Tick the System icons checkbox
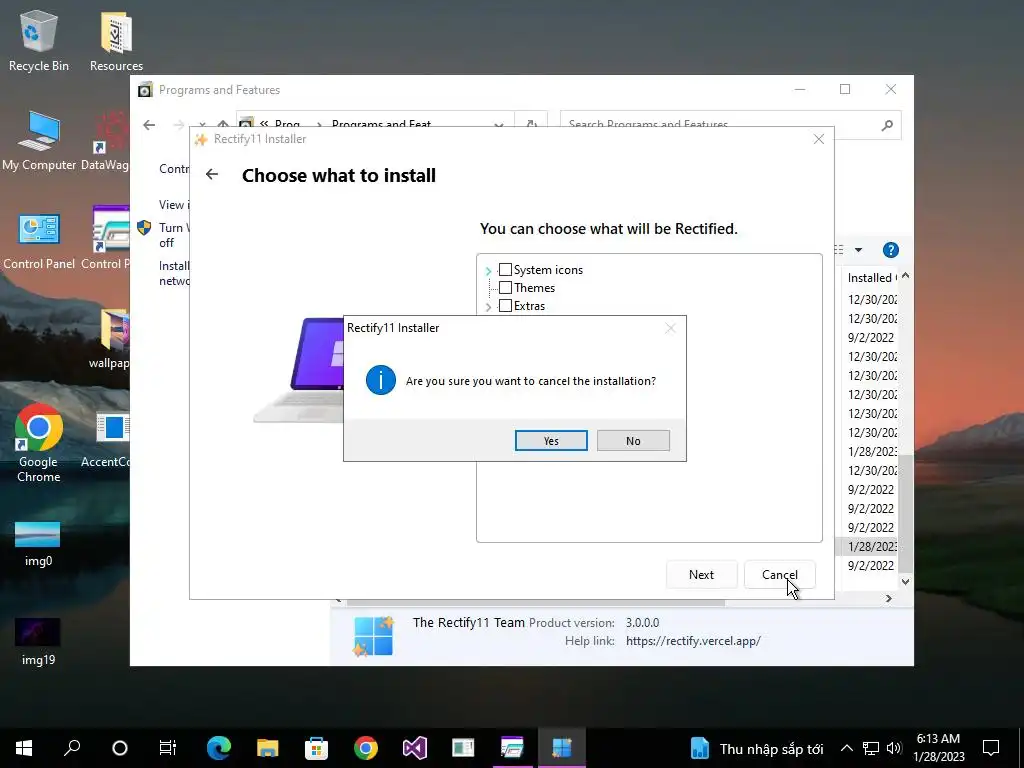 (x=505, y=270)
